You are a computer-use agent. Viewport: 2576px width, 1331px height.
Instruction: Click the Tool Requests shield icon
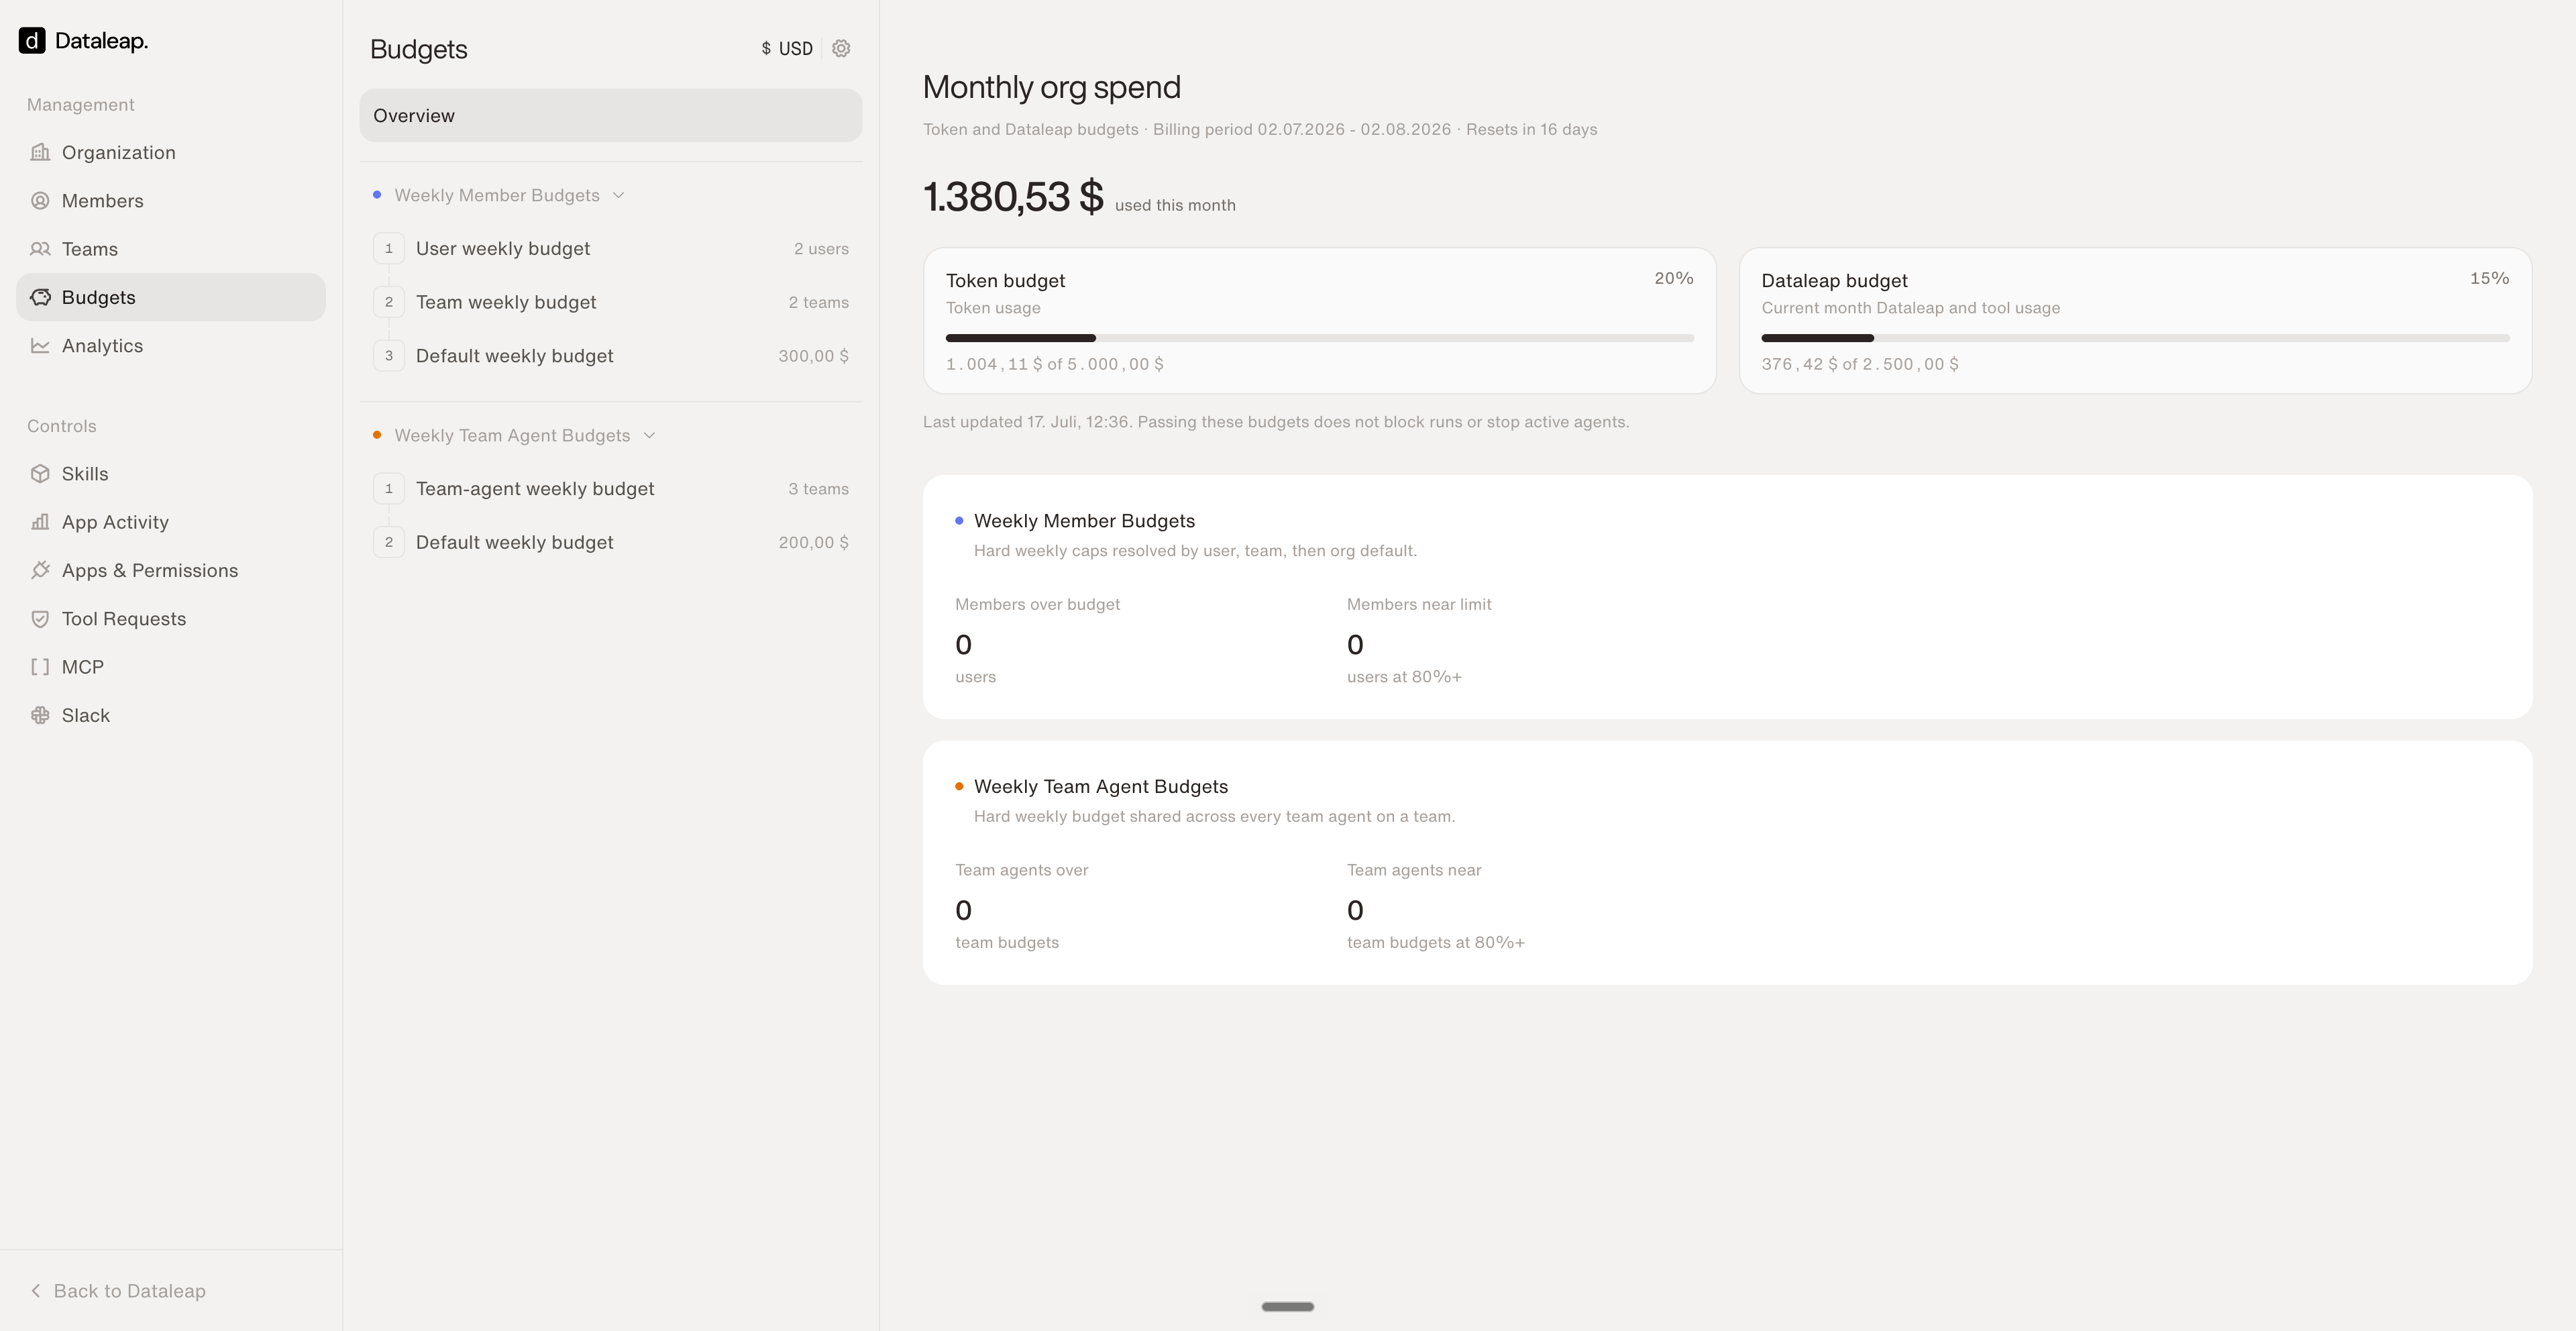point(40,619)
